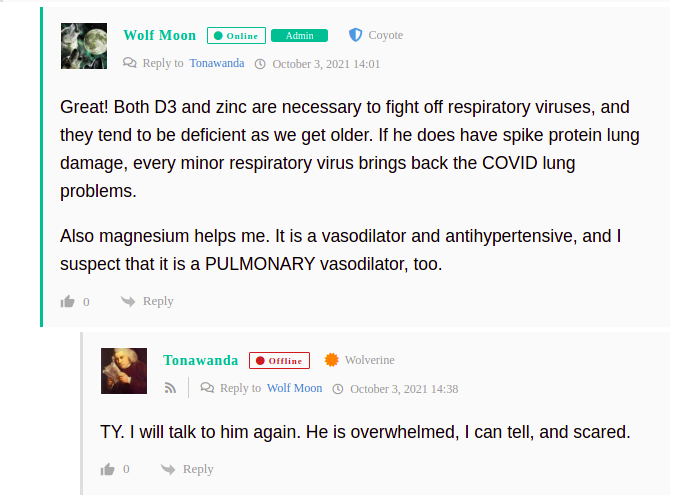Open Wolf Moon's profile via username
The height and width of the screenshot is (496, 685).
click(x=159, y=35)
